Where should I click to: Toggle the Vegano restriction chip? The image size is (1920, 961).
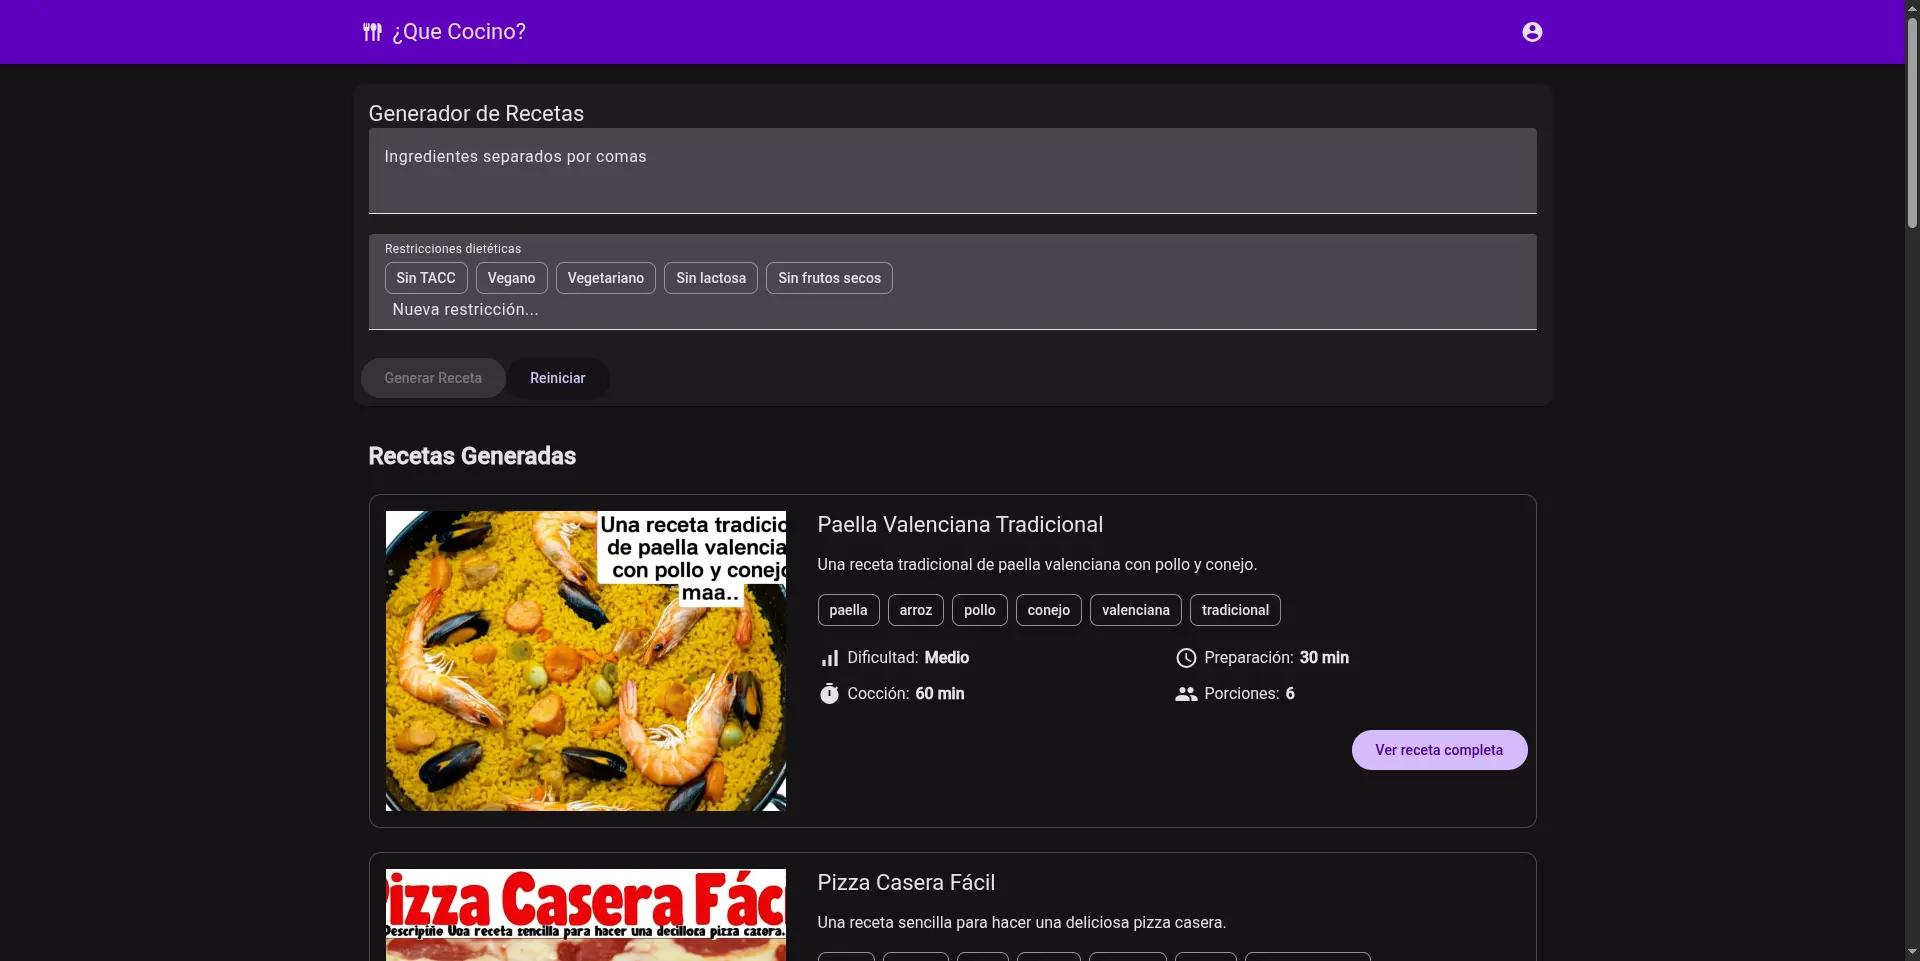point(512,278)
